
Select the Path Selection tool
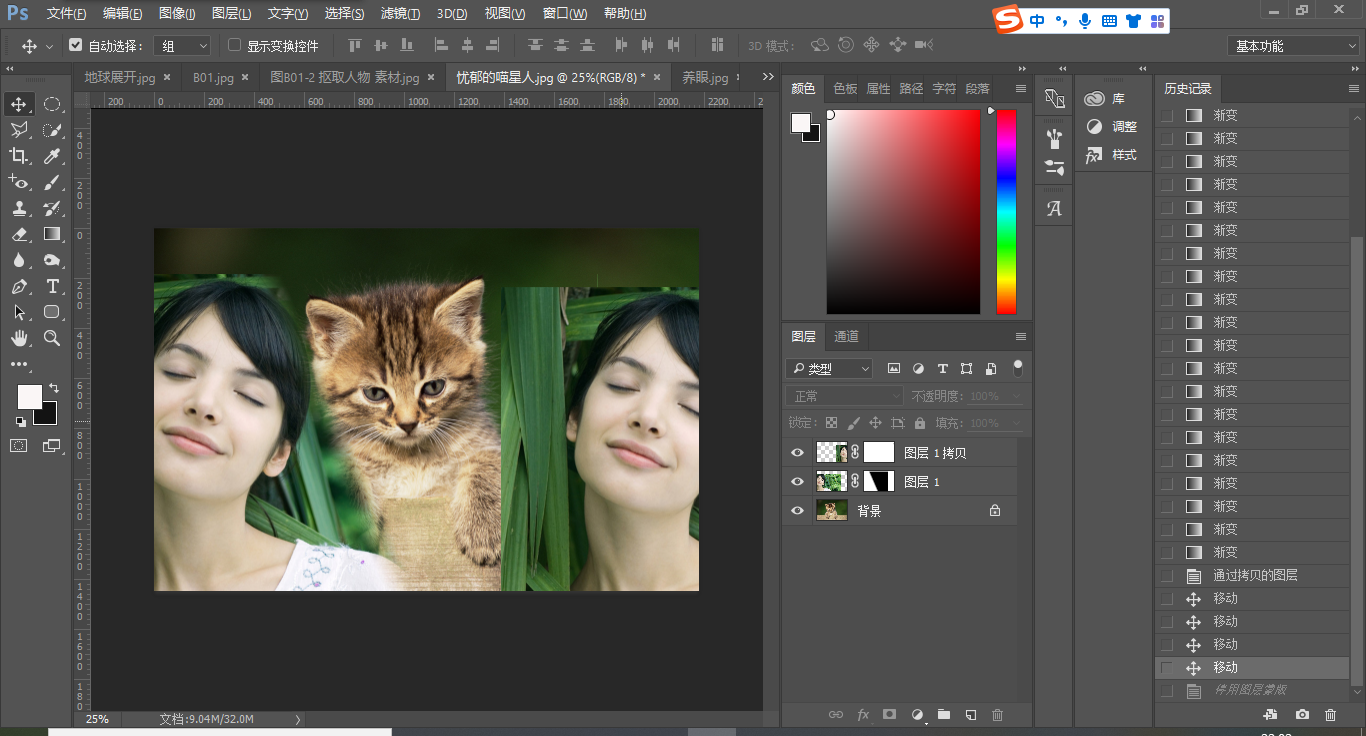click(19, 312)
